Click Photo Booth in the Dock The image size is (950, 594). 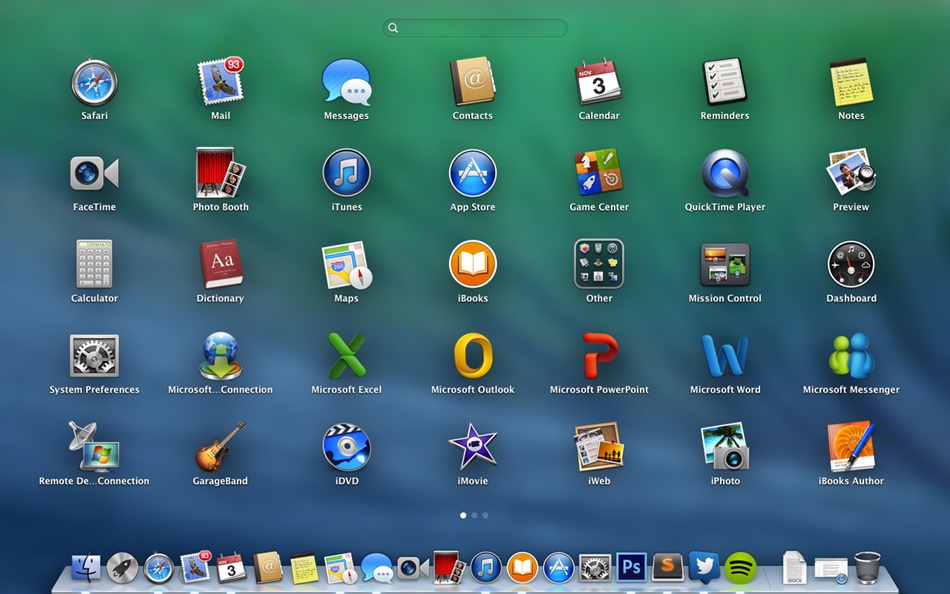point(449,567)
